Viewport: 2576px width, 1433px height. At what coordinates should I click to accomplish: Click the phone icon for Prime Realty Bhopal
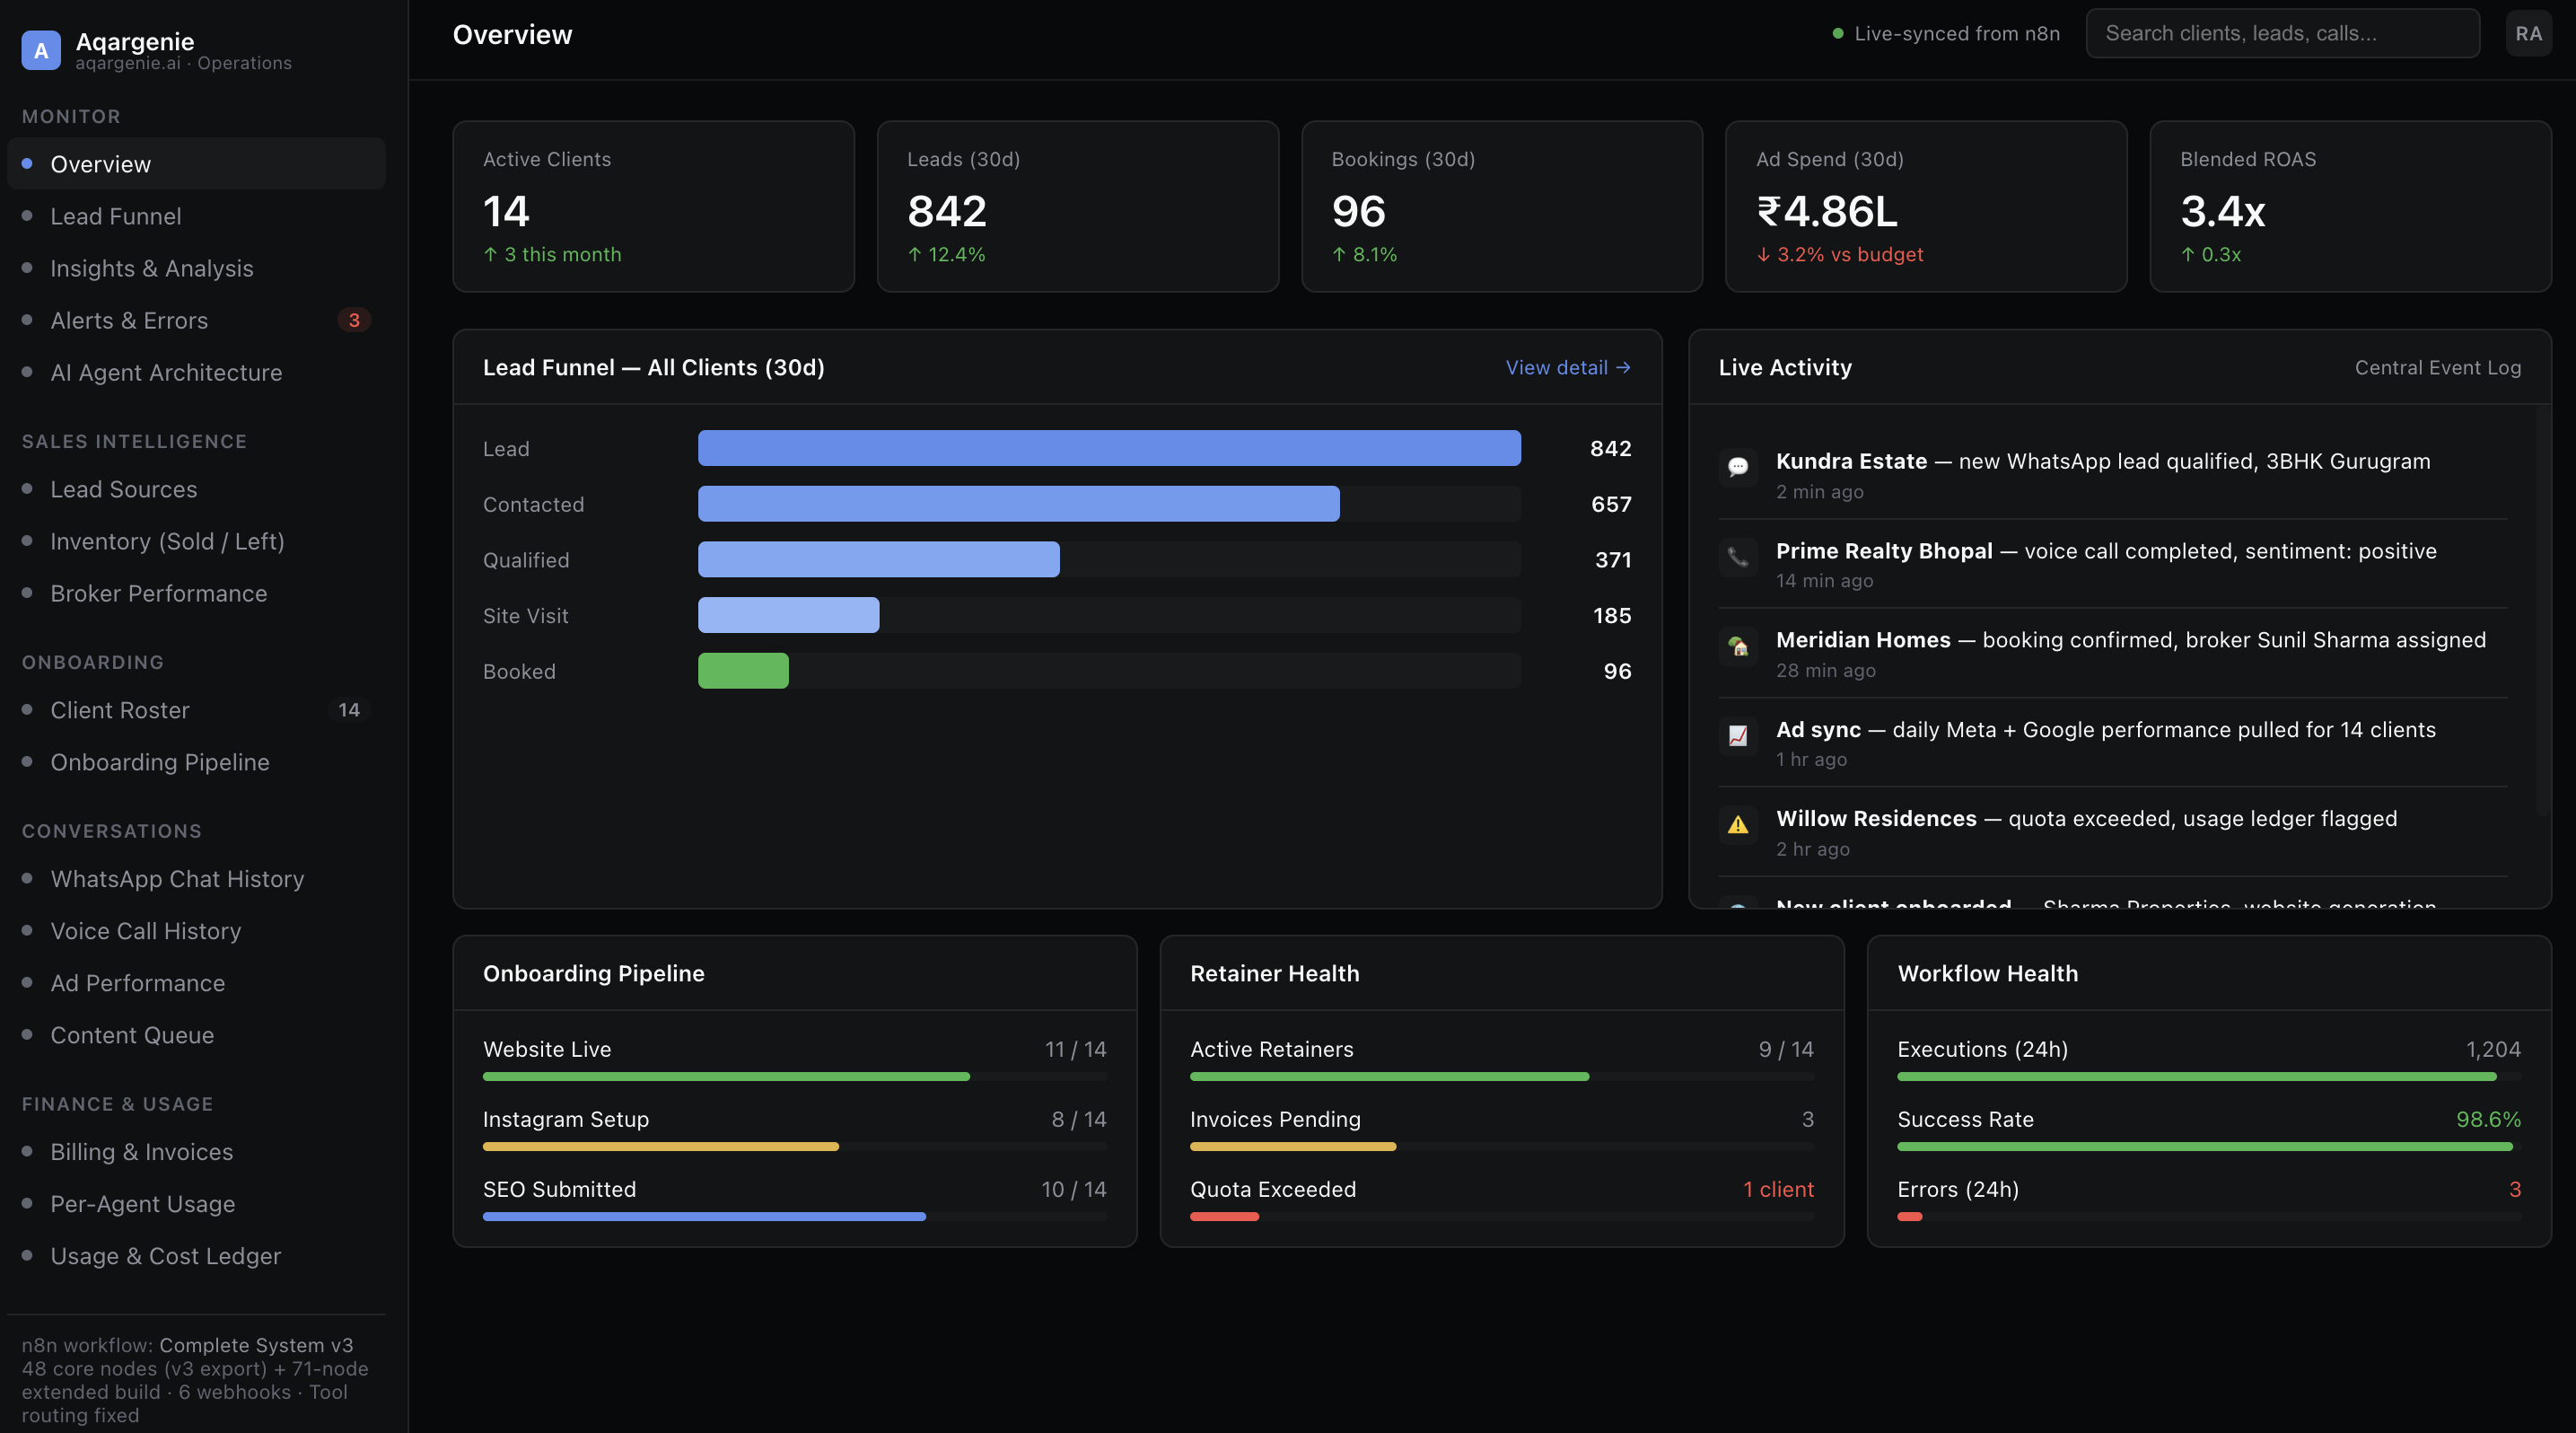coord(1738,557)
